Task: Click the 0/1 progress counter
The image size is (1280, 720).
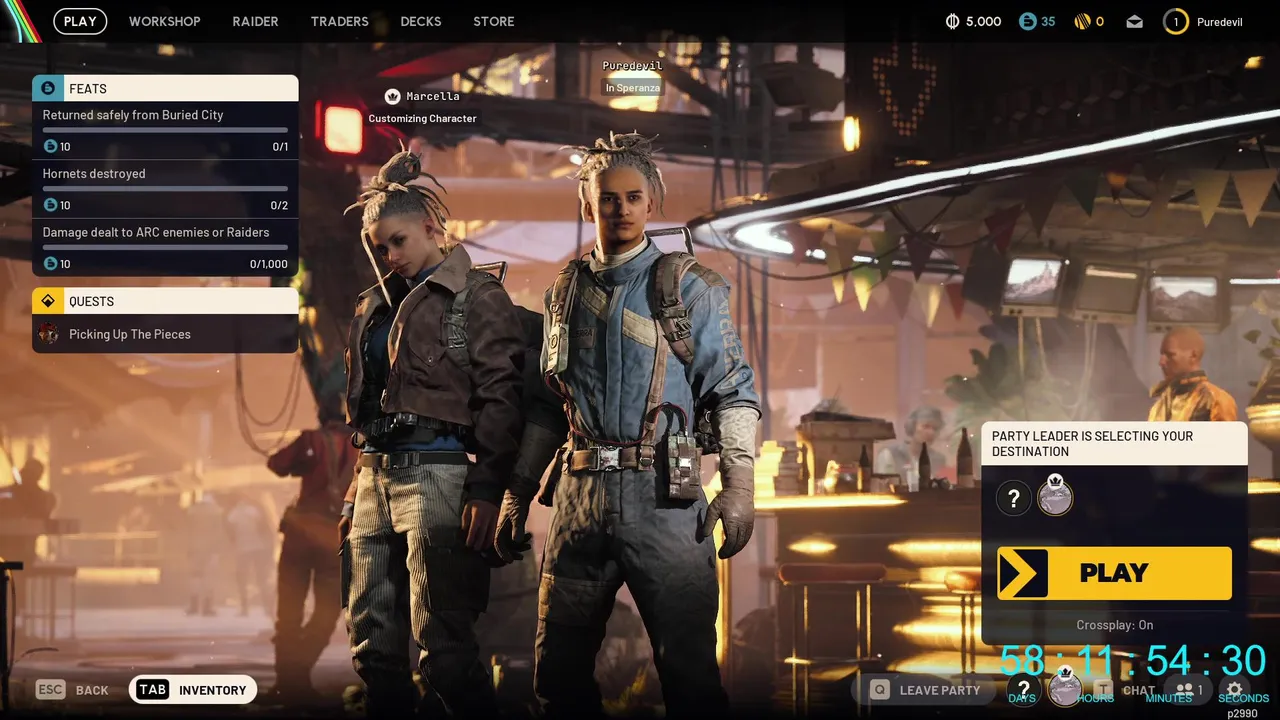Action: click(280, 147)
